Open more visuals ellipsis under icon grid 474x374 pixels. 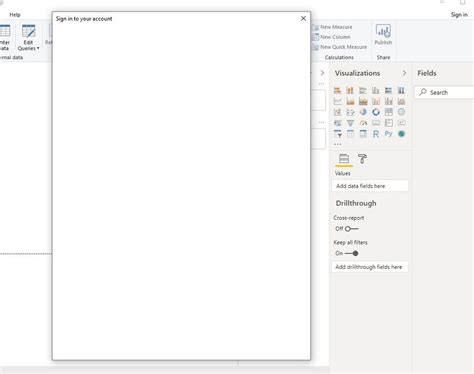(337, 144)
